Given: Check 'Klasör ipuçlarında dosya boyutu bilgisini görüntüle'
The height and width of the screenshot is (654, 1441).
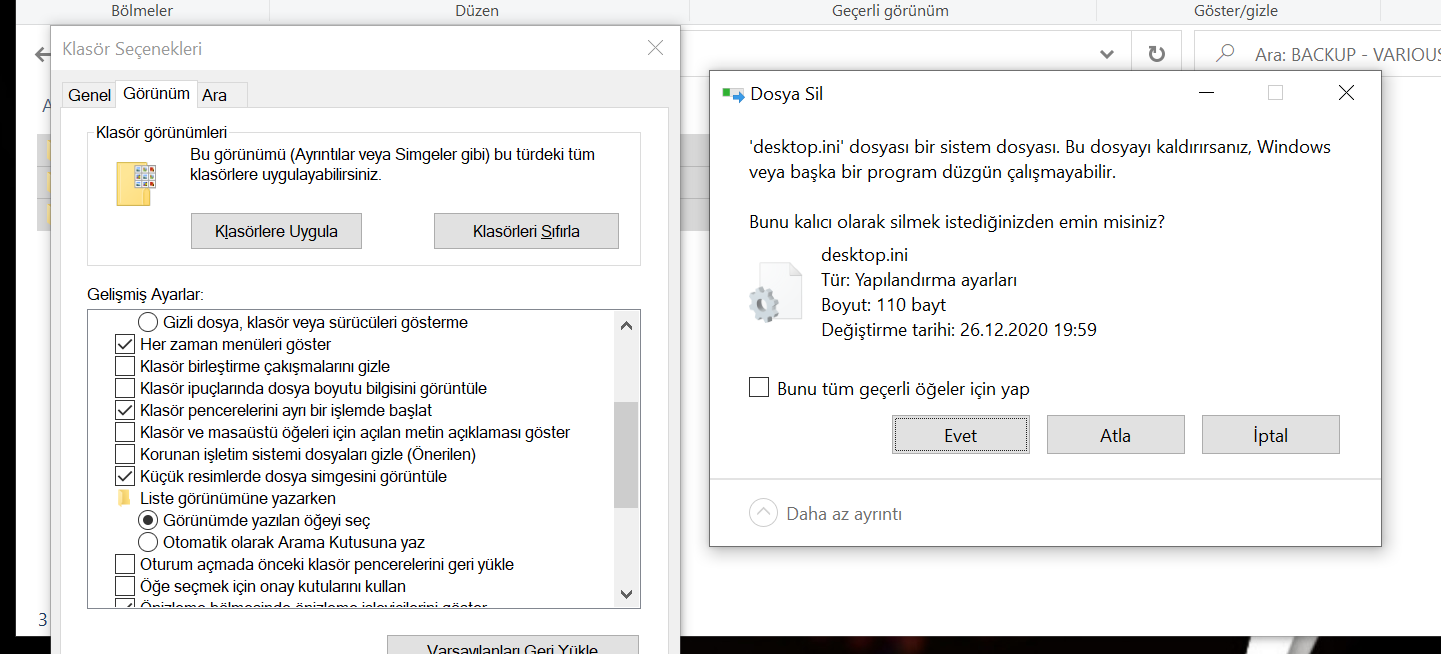Looking at the screenshot, I should click(125, 388).
